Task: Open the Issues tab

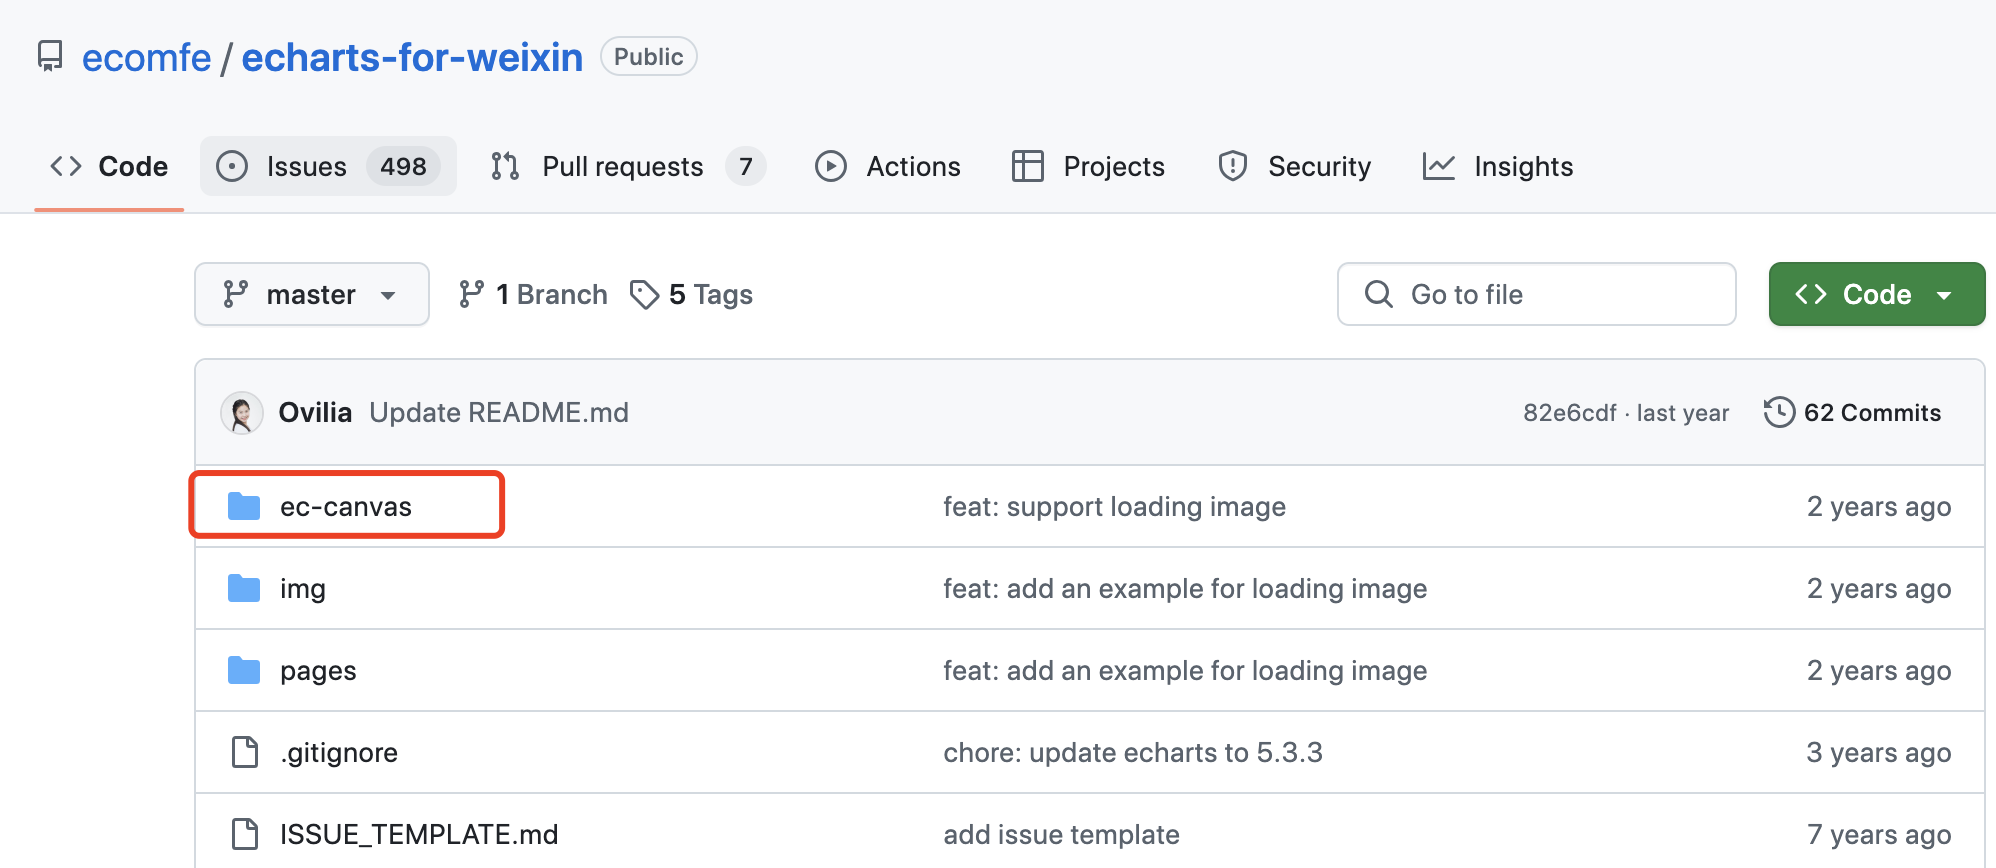Action: 328,166
